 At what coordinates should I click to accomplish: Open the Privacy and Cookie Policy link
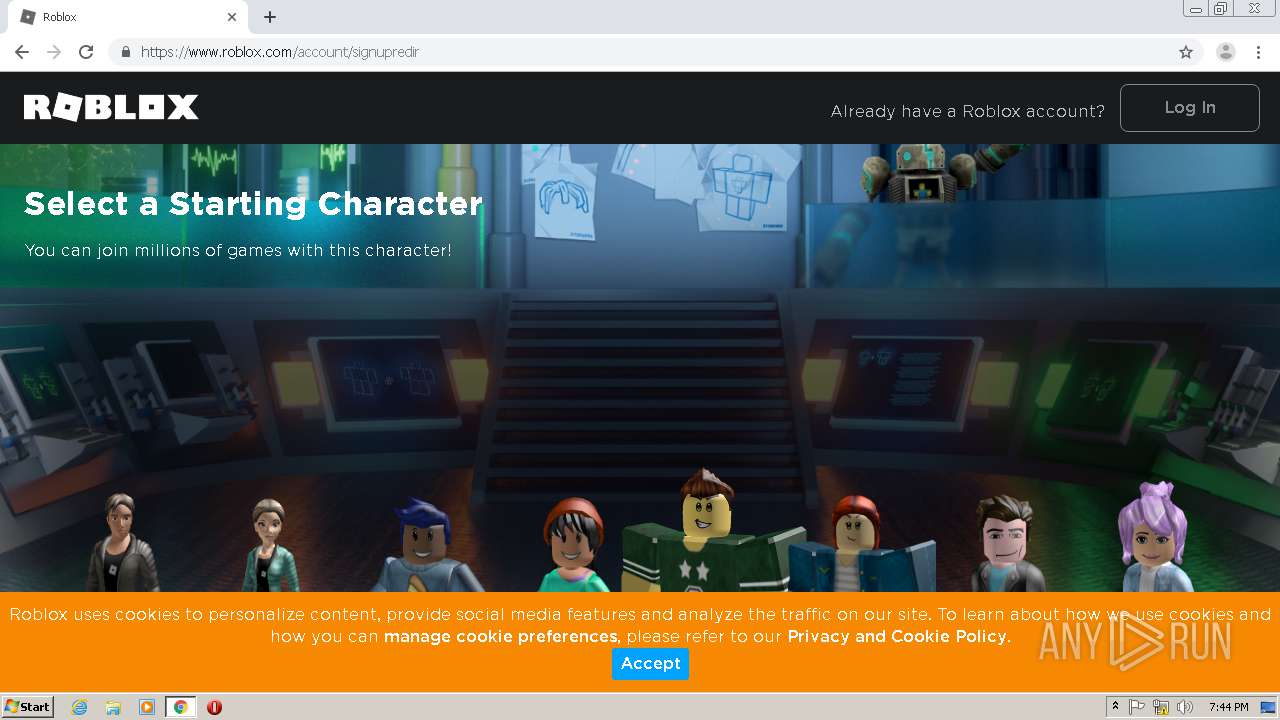tap(897, 636)
